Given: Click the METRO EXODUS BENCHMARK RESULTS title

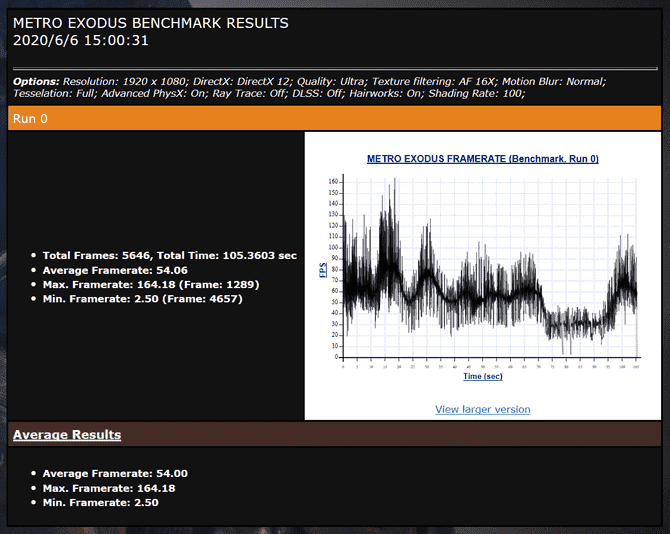Looking at the screenshot, I should (151, 23).
